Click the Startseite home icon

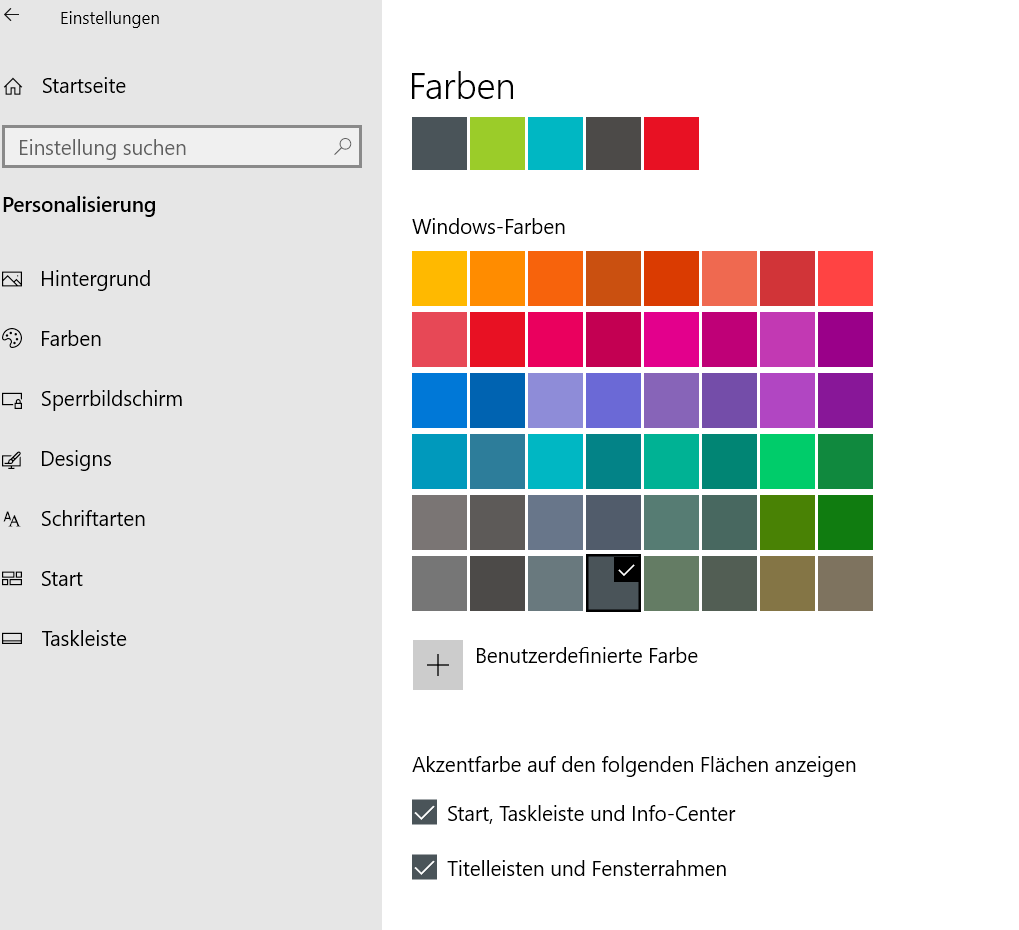(x=13, y=87)
